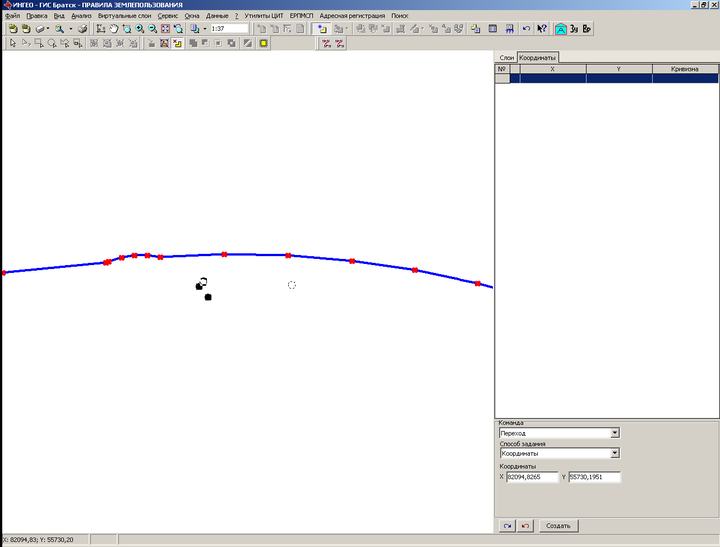Click the create new object icon with blue dot
Viewport: 720px width, 547px height.
(322, 29)
